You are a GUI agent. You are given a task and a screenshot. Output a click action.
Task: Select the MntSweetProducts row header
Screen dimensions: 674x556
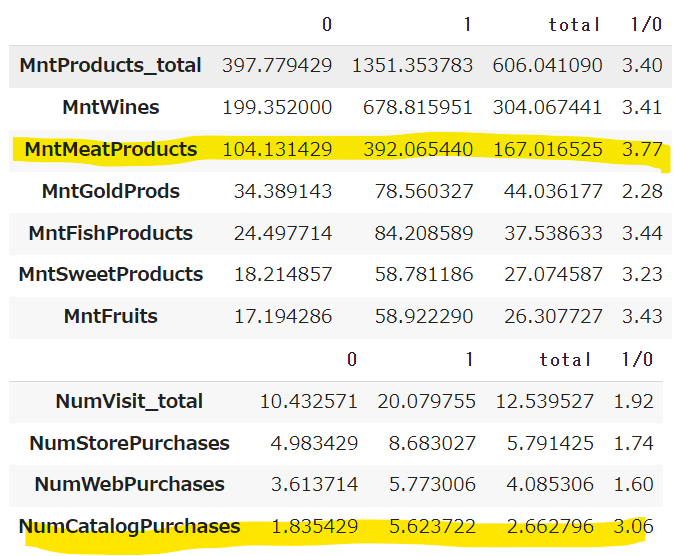(x=110, y=274)
